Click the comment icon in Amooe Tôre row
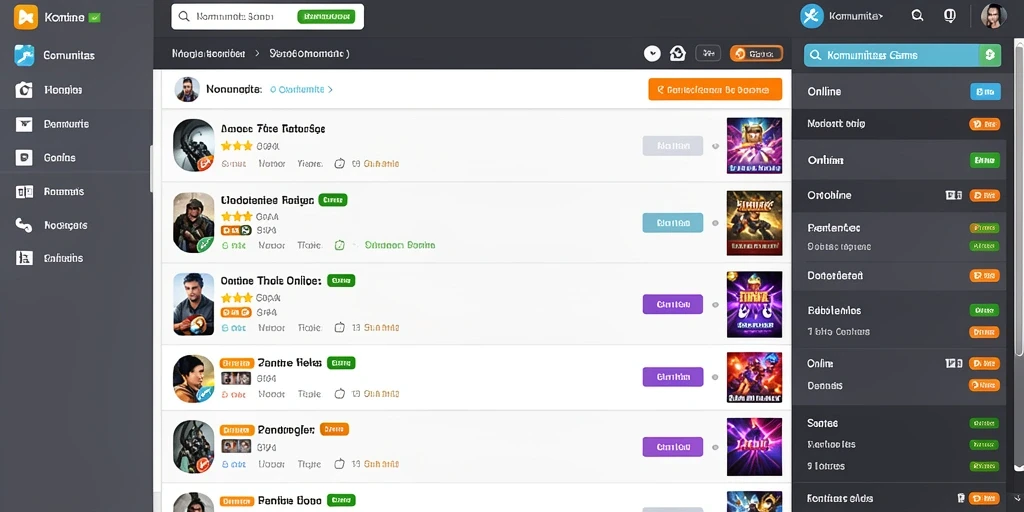 point(340,163)
